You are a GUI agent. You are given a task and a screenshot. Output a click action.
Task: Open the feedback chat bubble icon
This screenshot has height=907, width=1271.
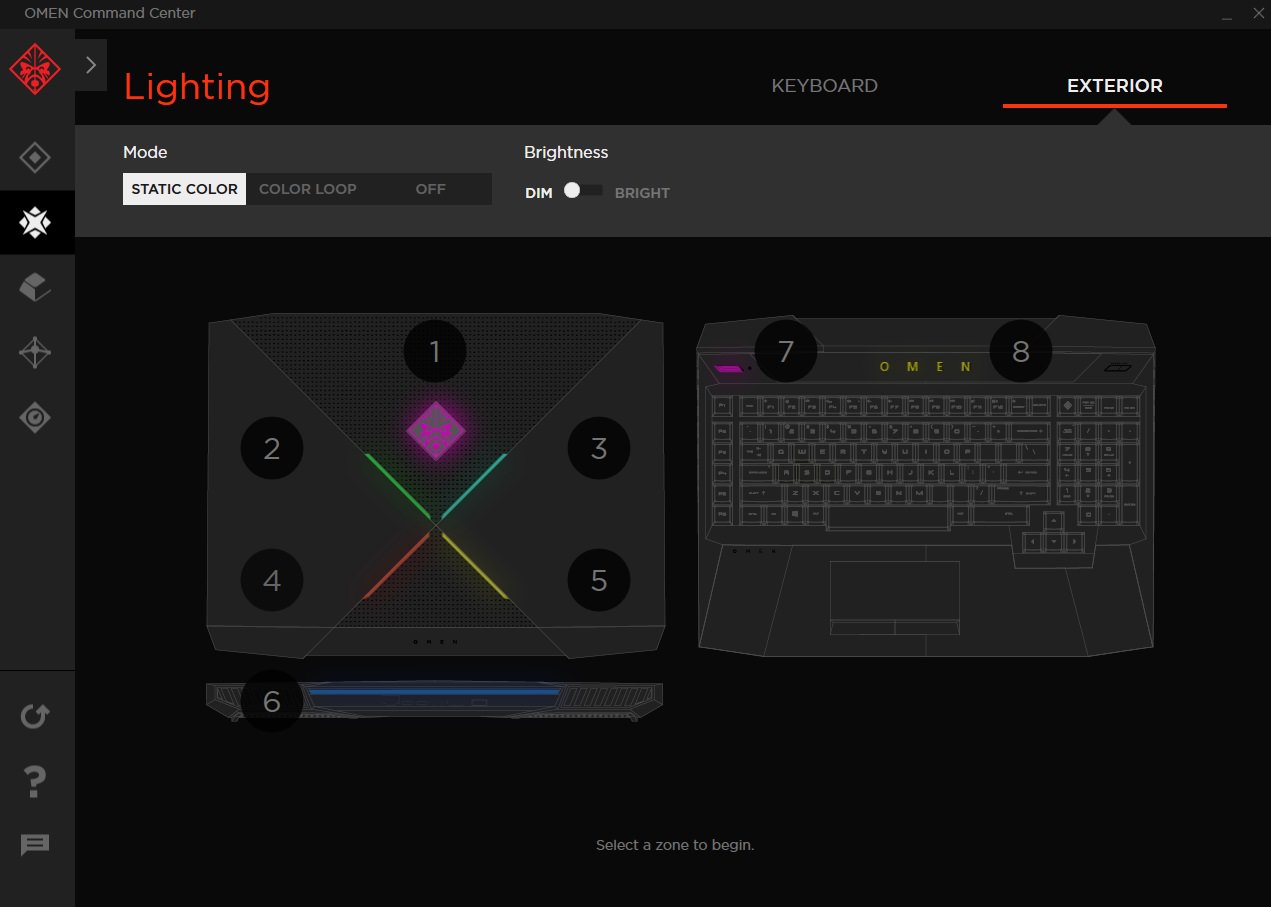tap(35, 845)
